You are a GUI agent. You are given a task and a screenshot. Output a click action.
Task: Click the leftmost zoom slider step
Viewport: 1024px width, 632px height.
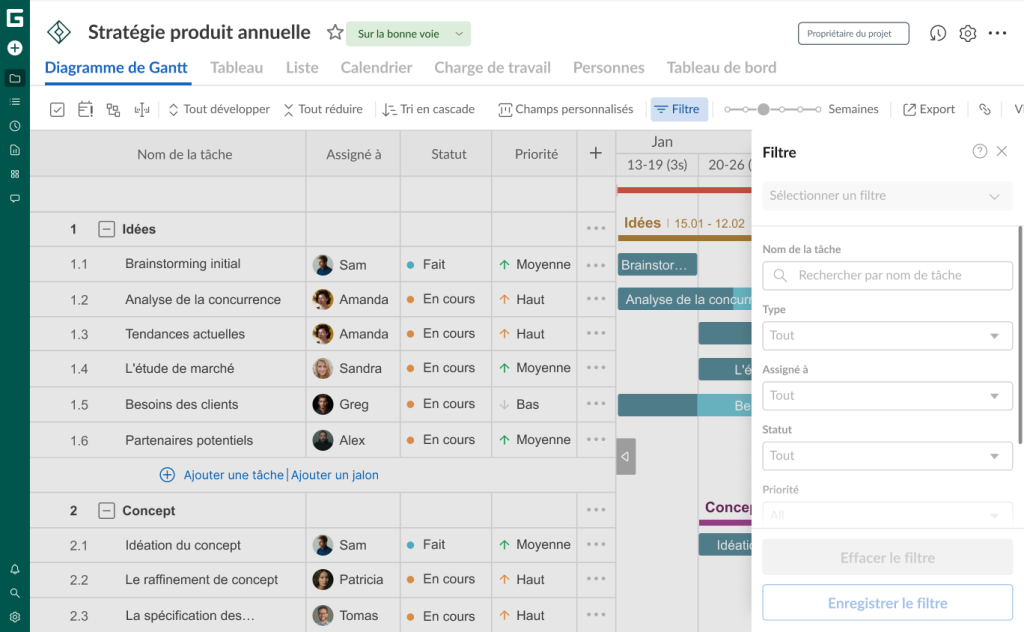tap(728, 110)
